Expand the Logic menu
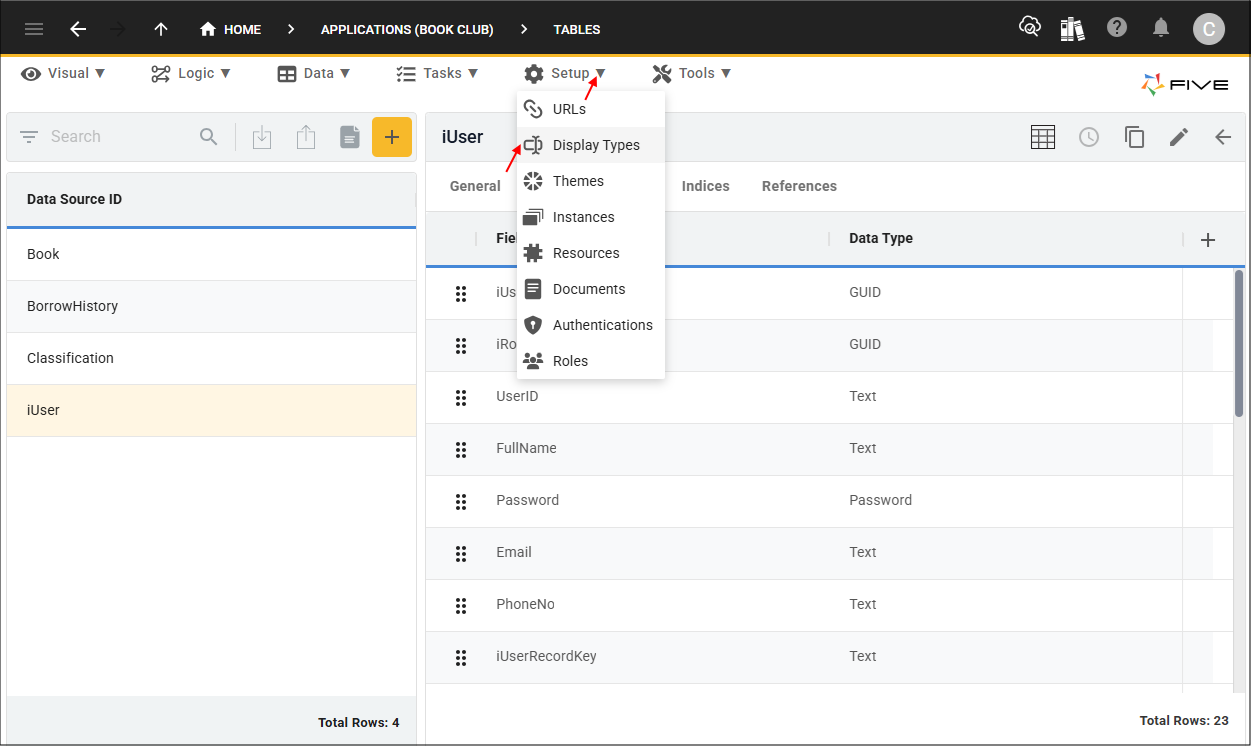The image size is (1251, 746). [x=191, y=73]
